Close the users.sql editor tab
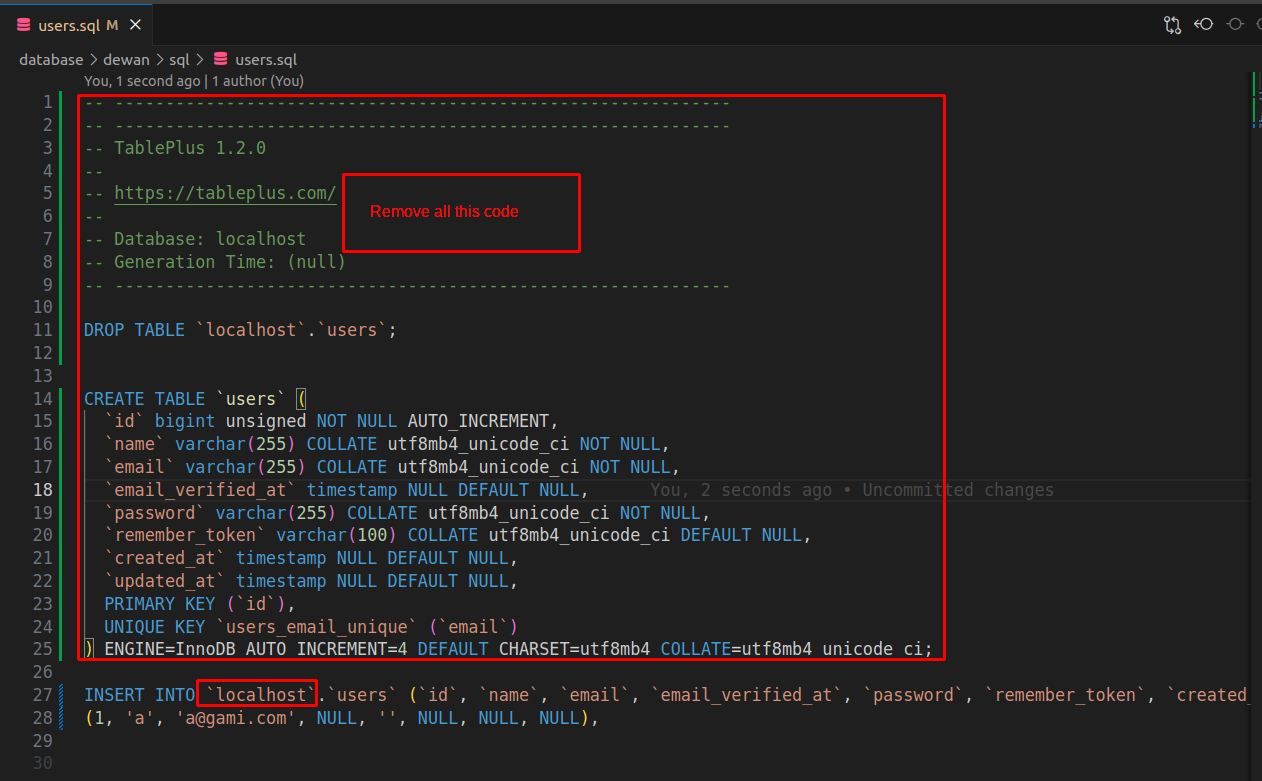 [135, 25]
